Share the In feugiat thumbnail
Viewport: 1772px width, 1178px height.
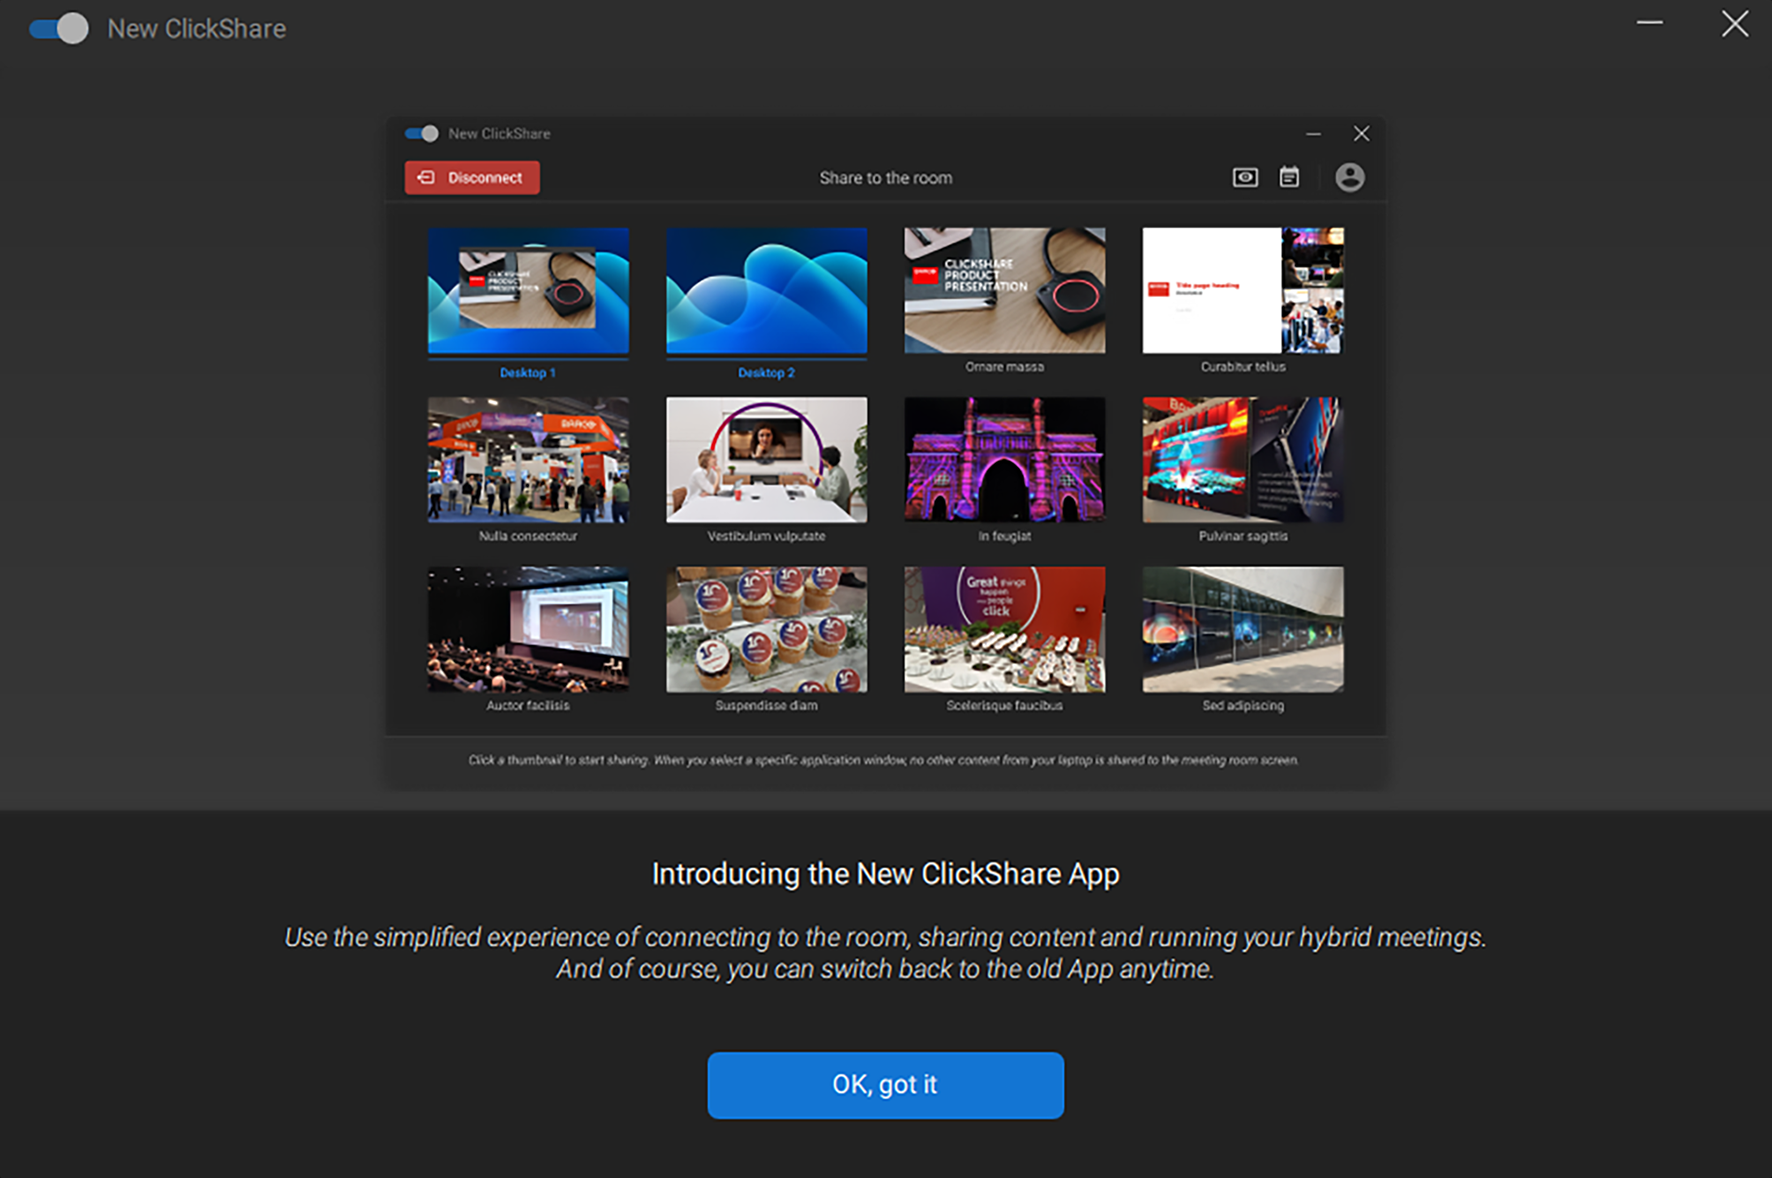click(1005, 460)
